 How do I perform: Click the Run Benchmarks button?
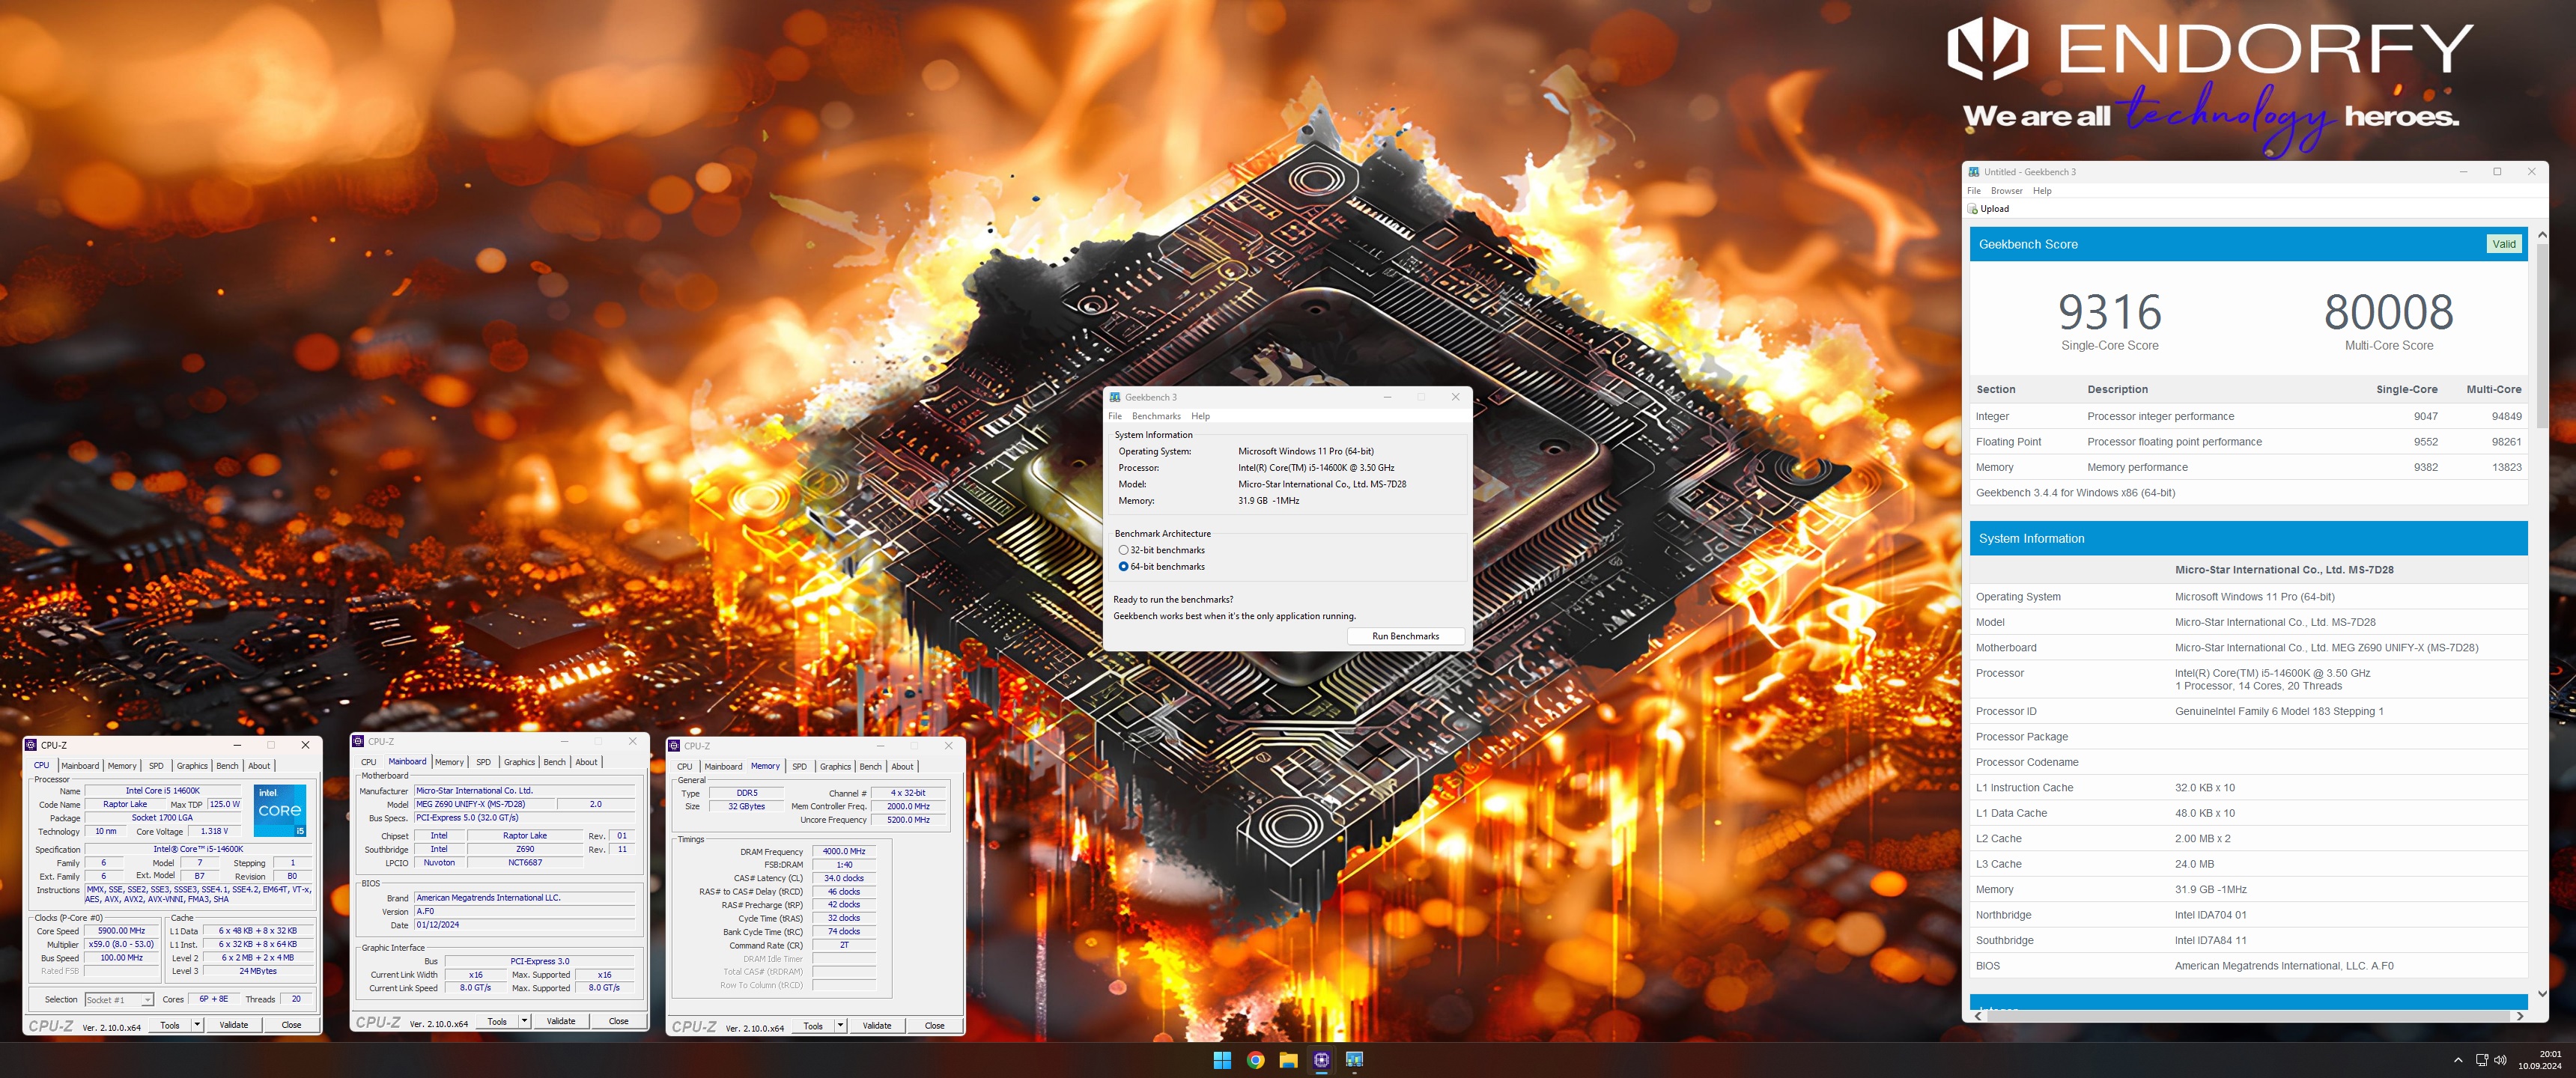click(x=1405, y=636)
